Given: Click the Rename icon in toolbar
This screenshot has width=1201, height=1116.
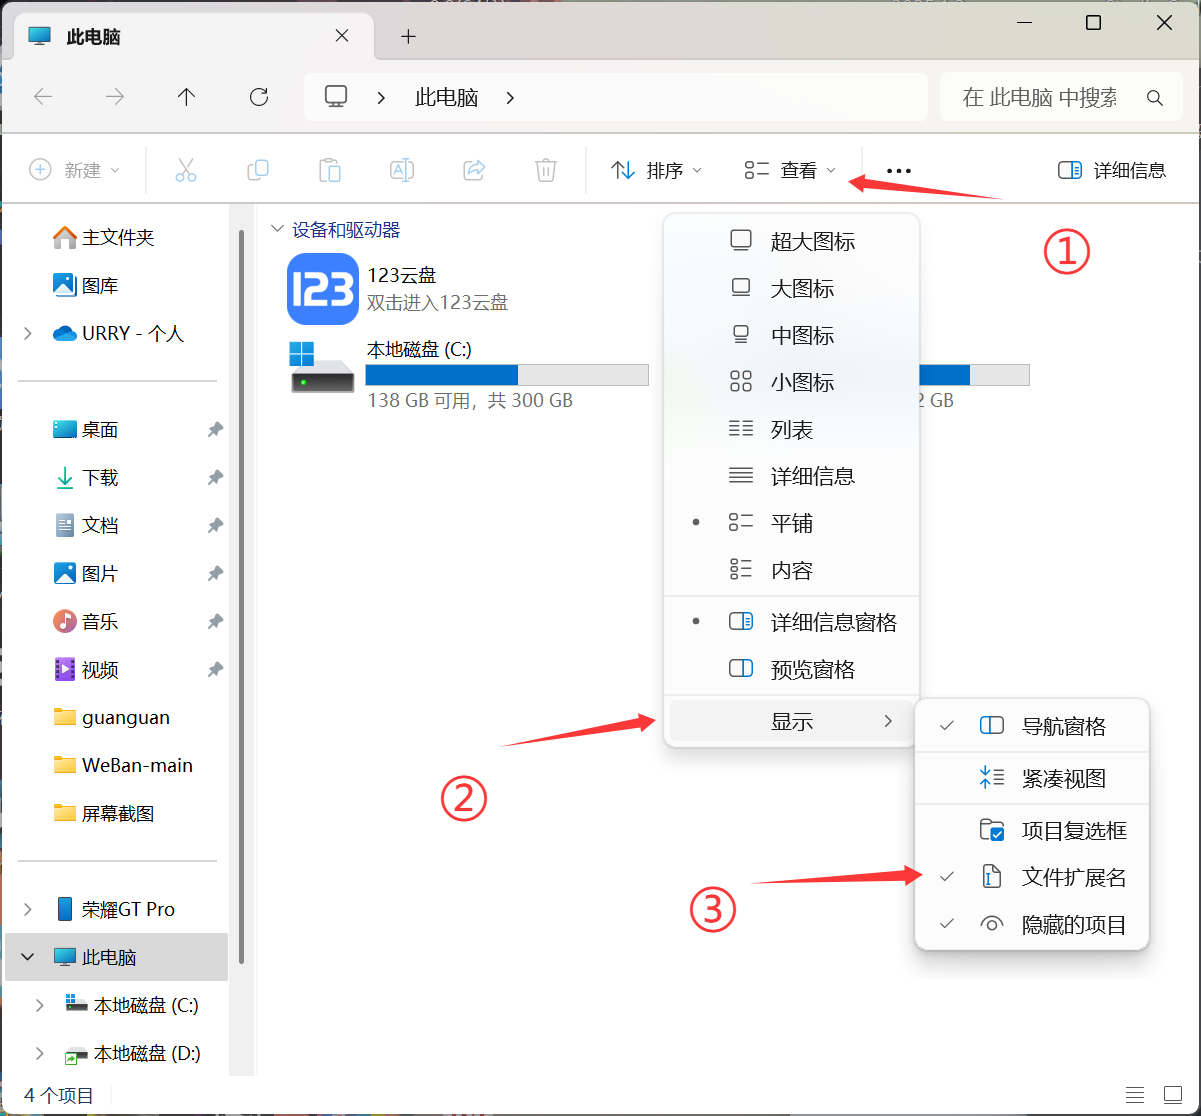Looking at the screenshot, I should [401, 170].
